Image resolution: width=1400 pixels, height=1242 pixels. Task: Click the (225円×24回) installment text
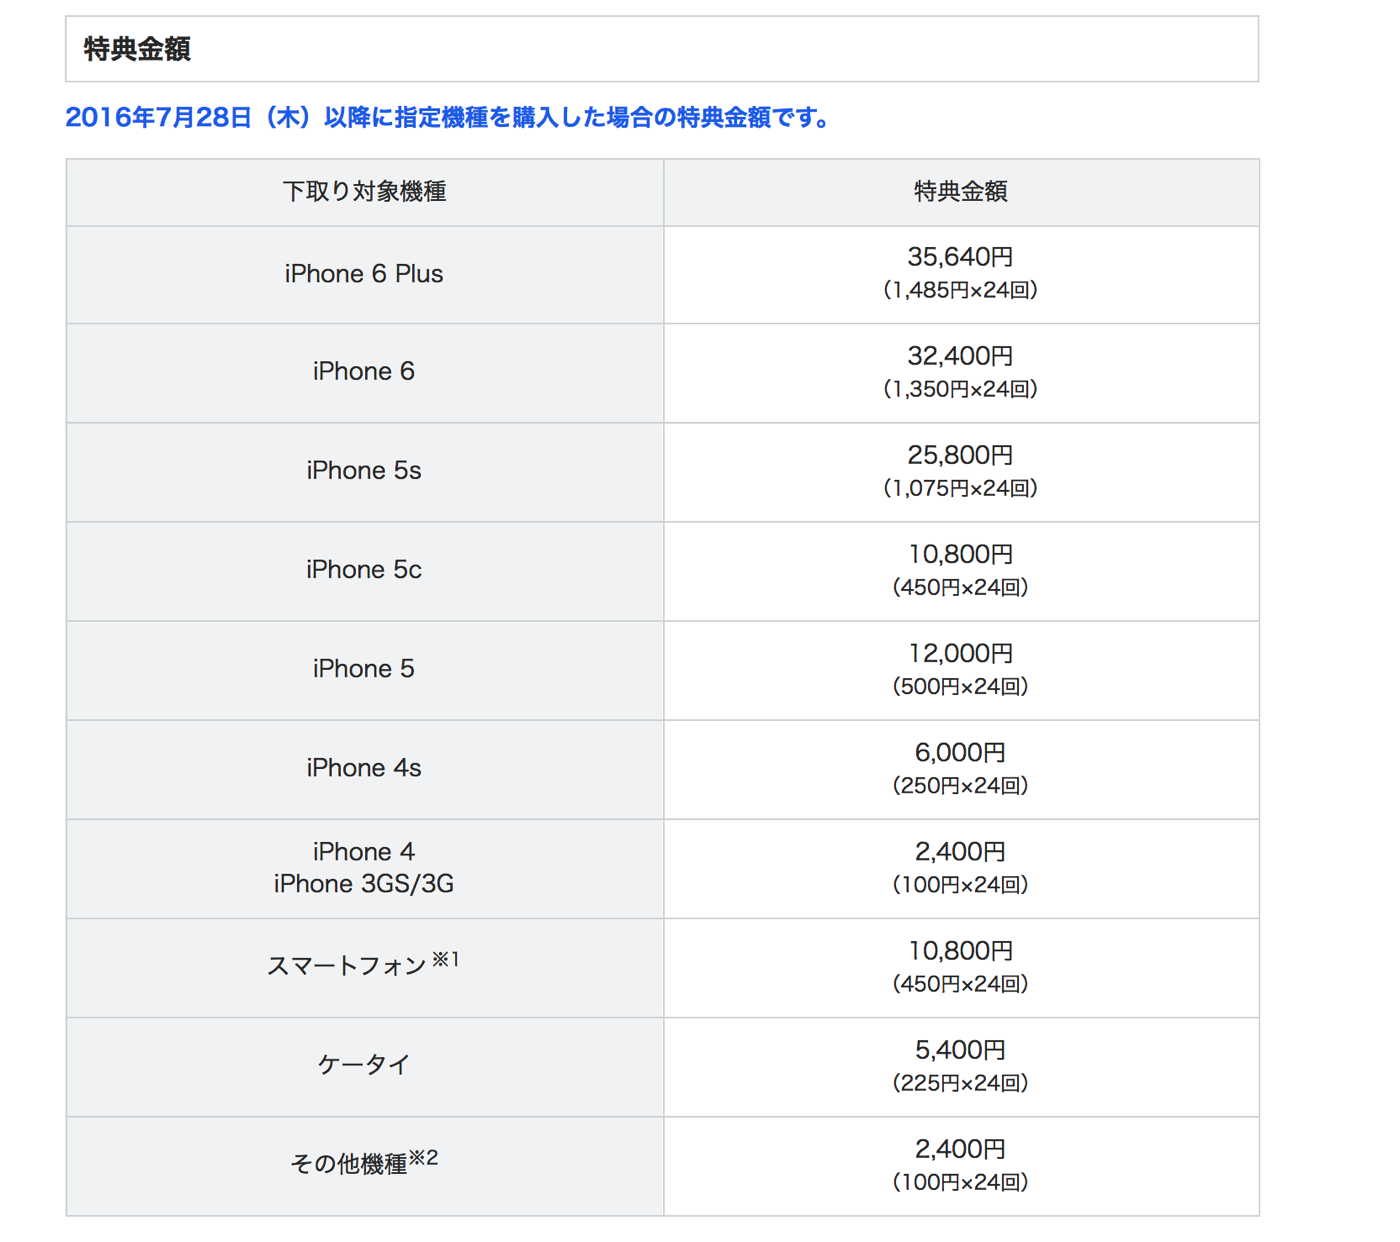click(961, 1082)
